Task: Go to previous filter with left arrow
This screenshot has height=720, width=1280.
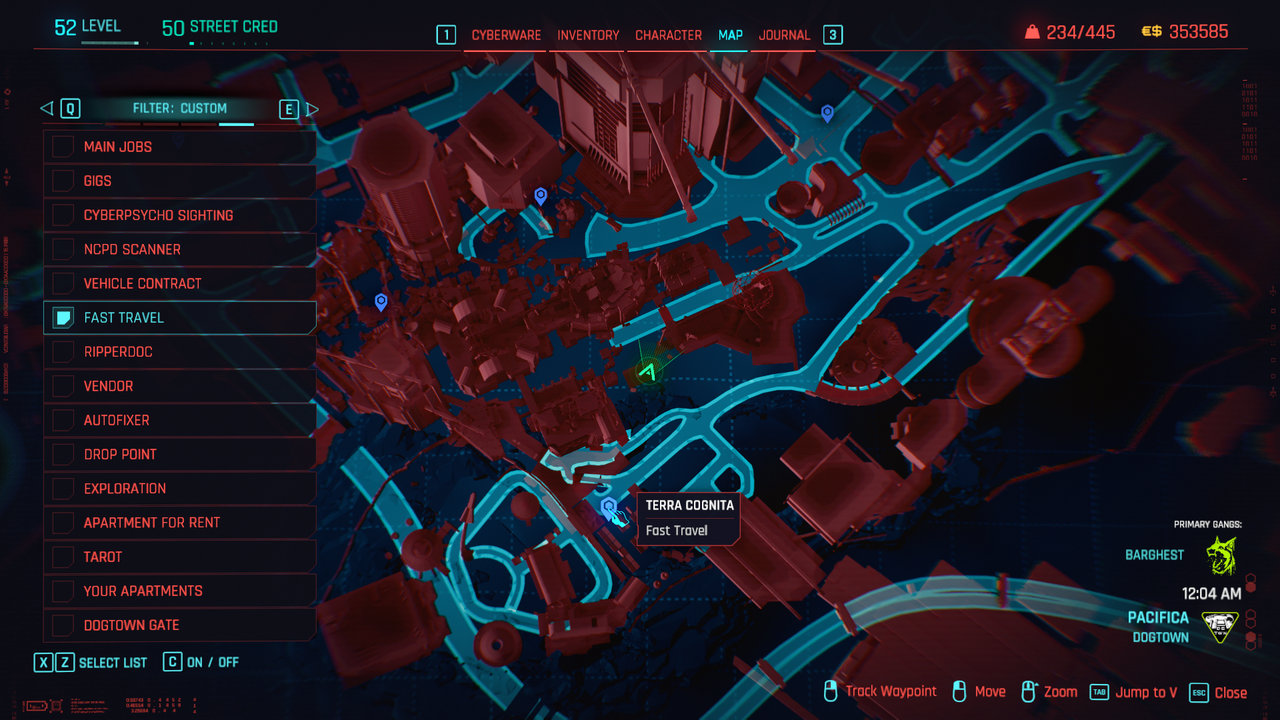Action: coord(46,109)
